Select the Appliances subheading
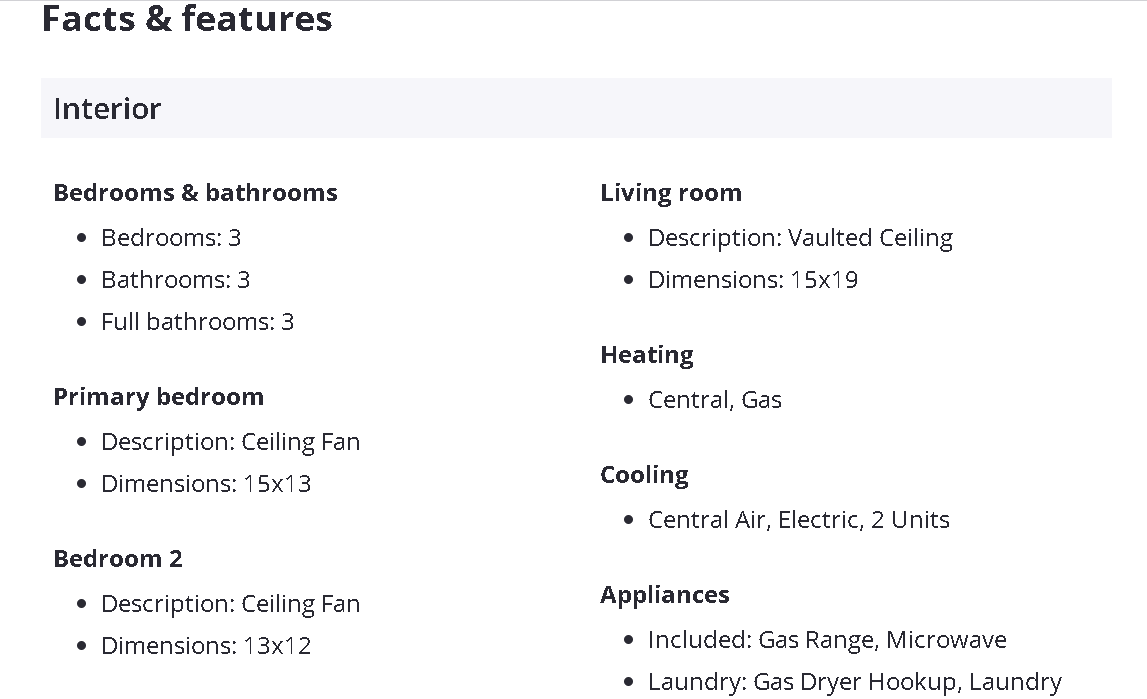This screenshot has height=699, width=1147. point(664,595)
